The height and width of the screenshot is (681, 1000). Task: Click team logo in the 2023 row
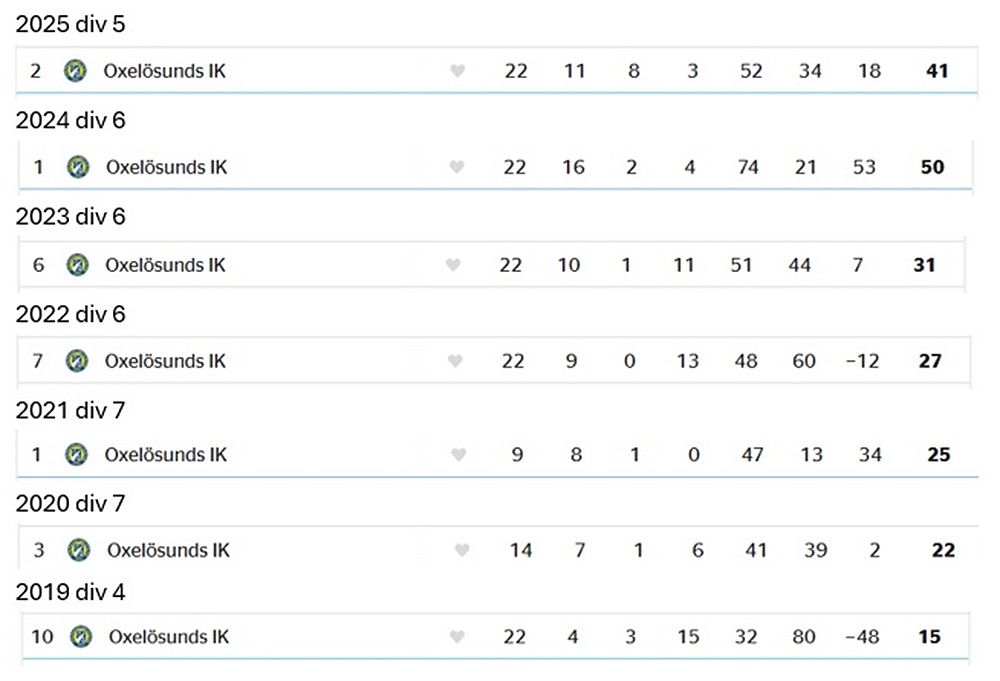click(77, 265)
